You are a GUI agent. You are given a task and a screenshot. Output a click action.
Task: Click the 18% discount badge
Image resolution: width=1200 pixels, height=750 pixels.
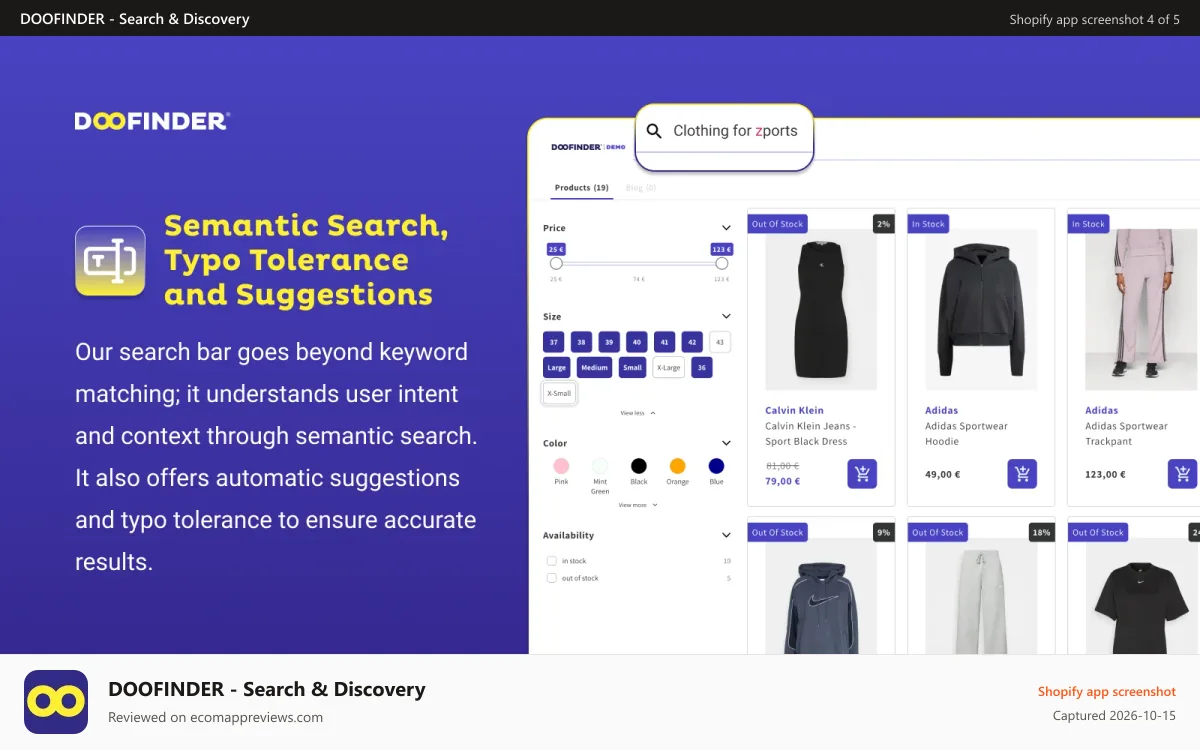pyautogui.click(x=1041, y=532)
